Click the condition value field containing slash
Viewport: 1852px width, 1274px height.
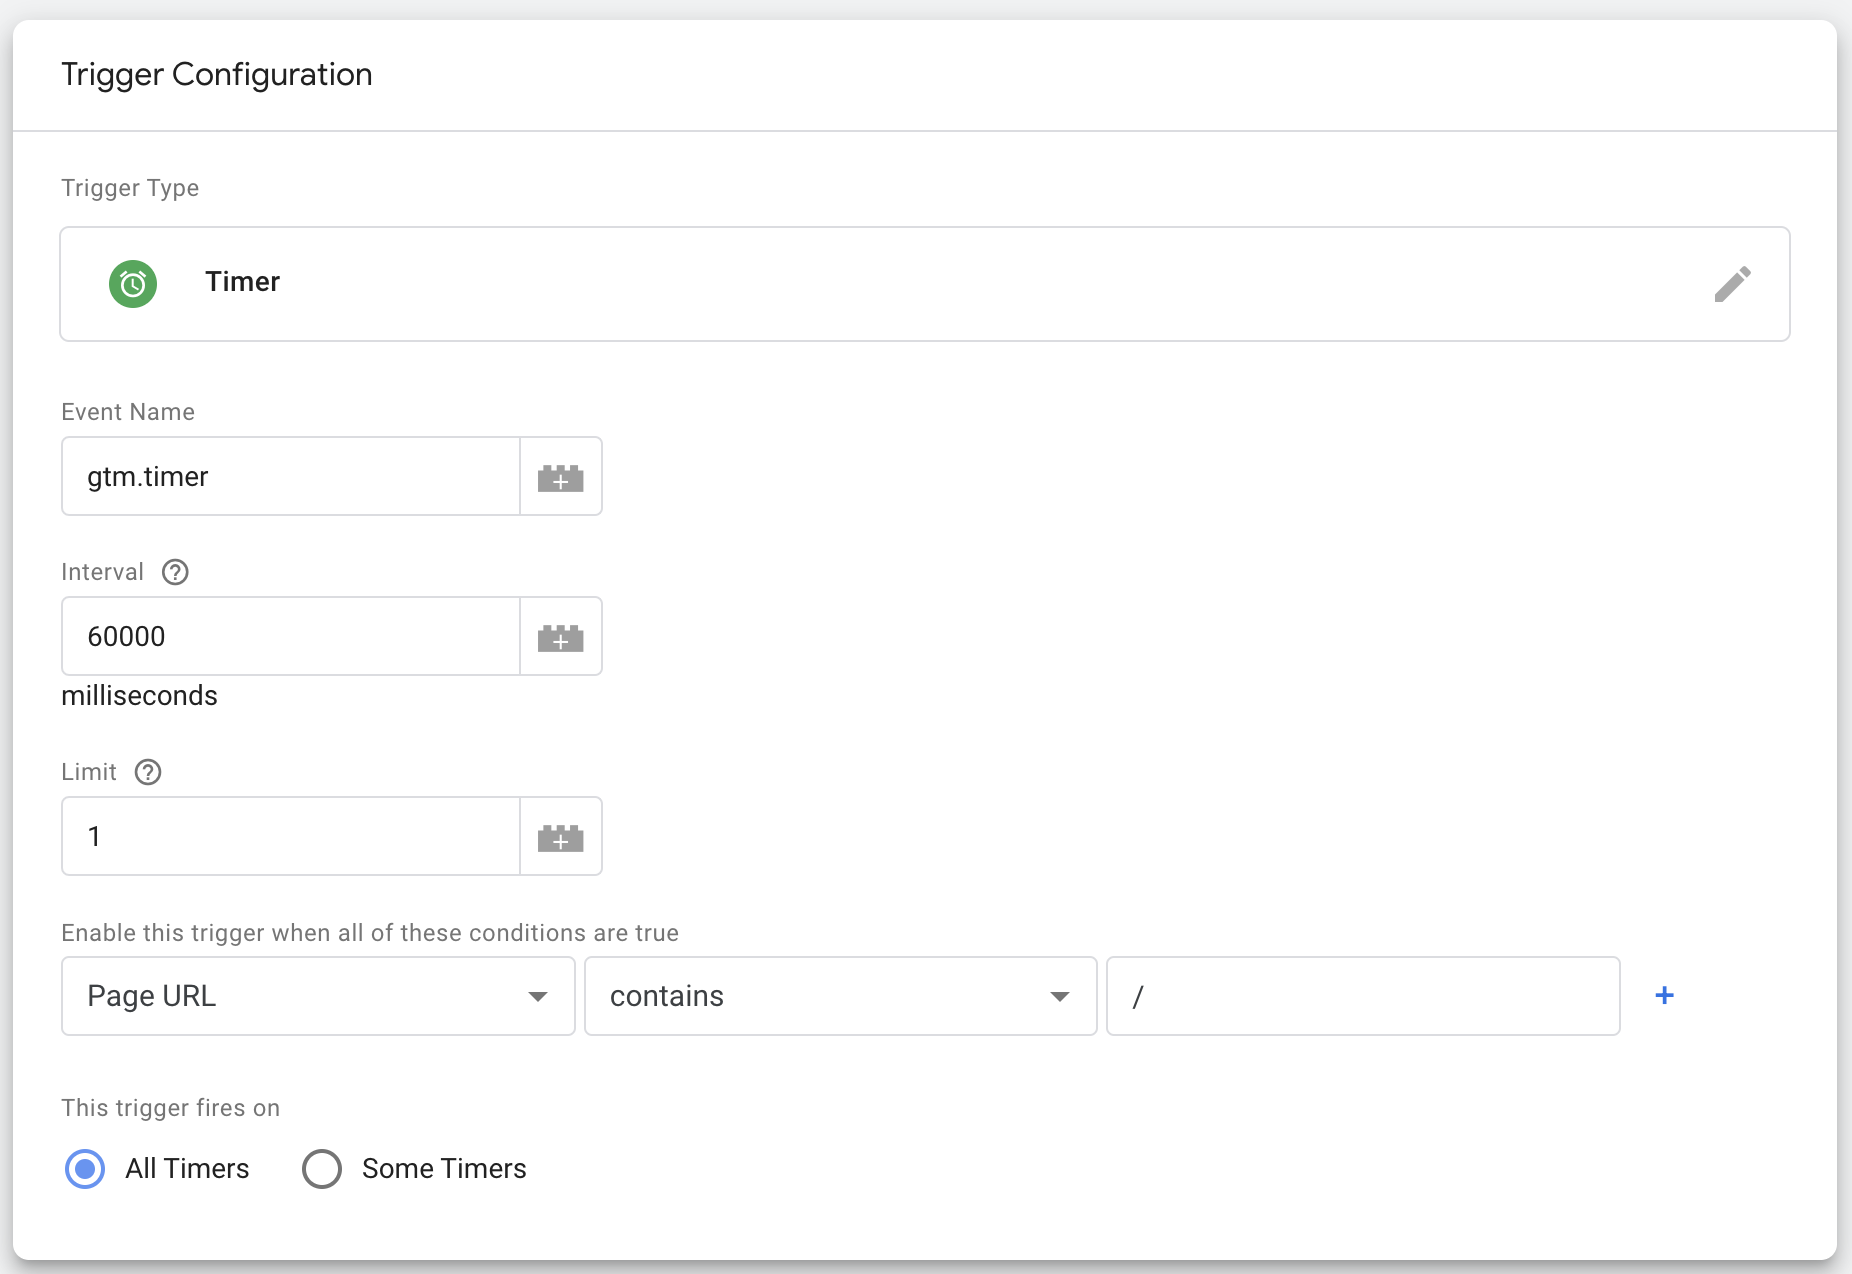1363,996
